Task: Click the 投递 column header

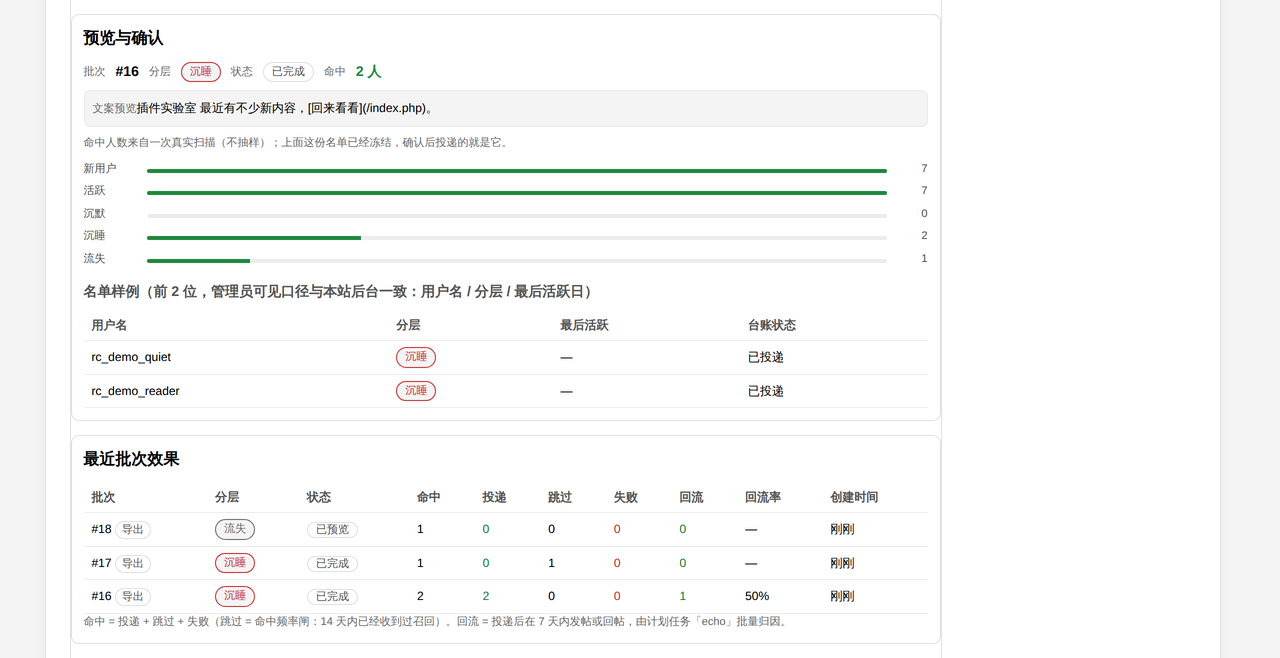Action: point(494,497)
